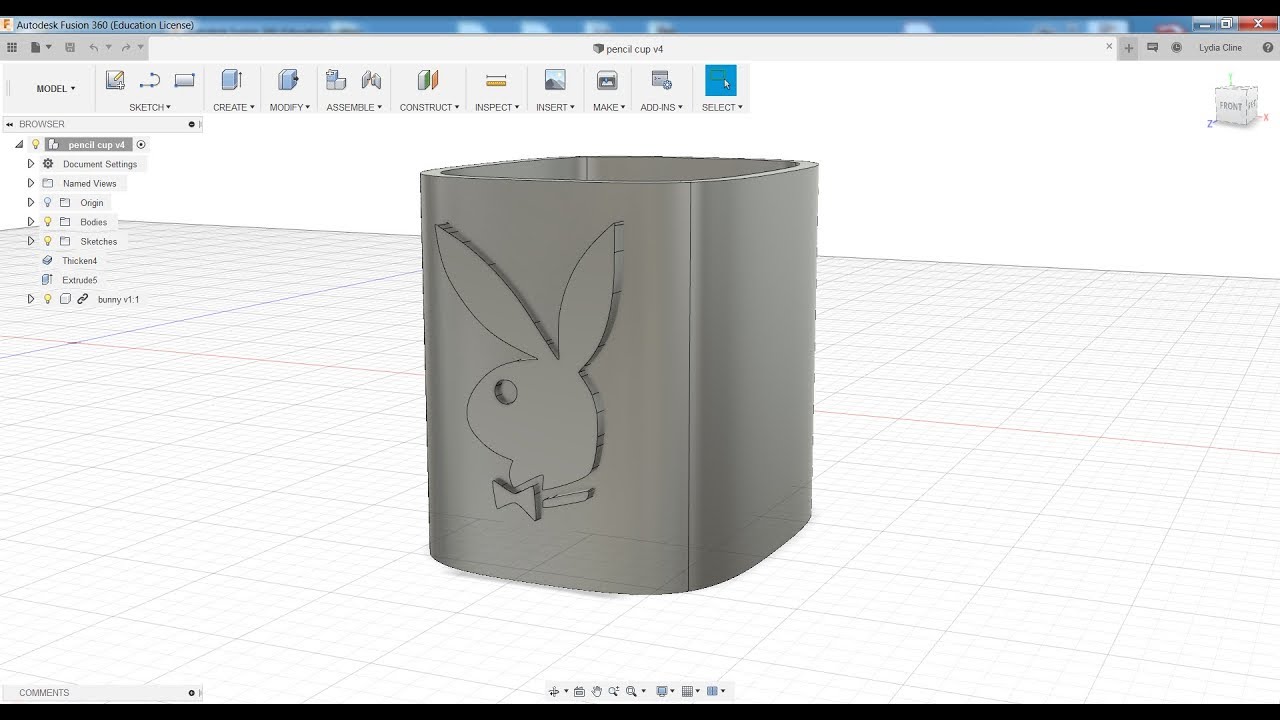Expand the Origin folder
The image size is (1280, 720).
(31, 203)
